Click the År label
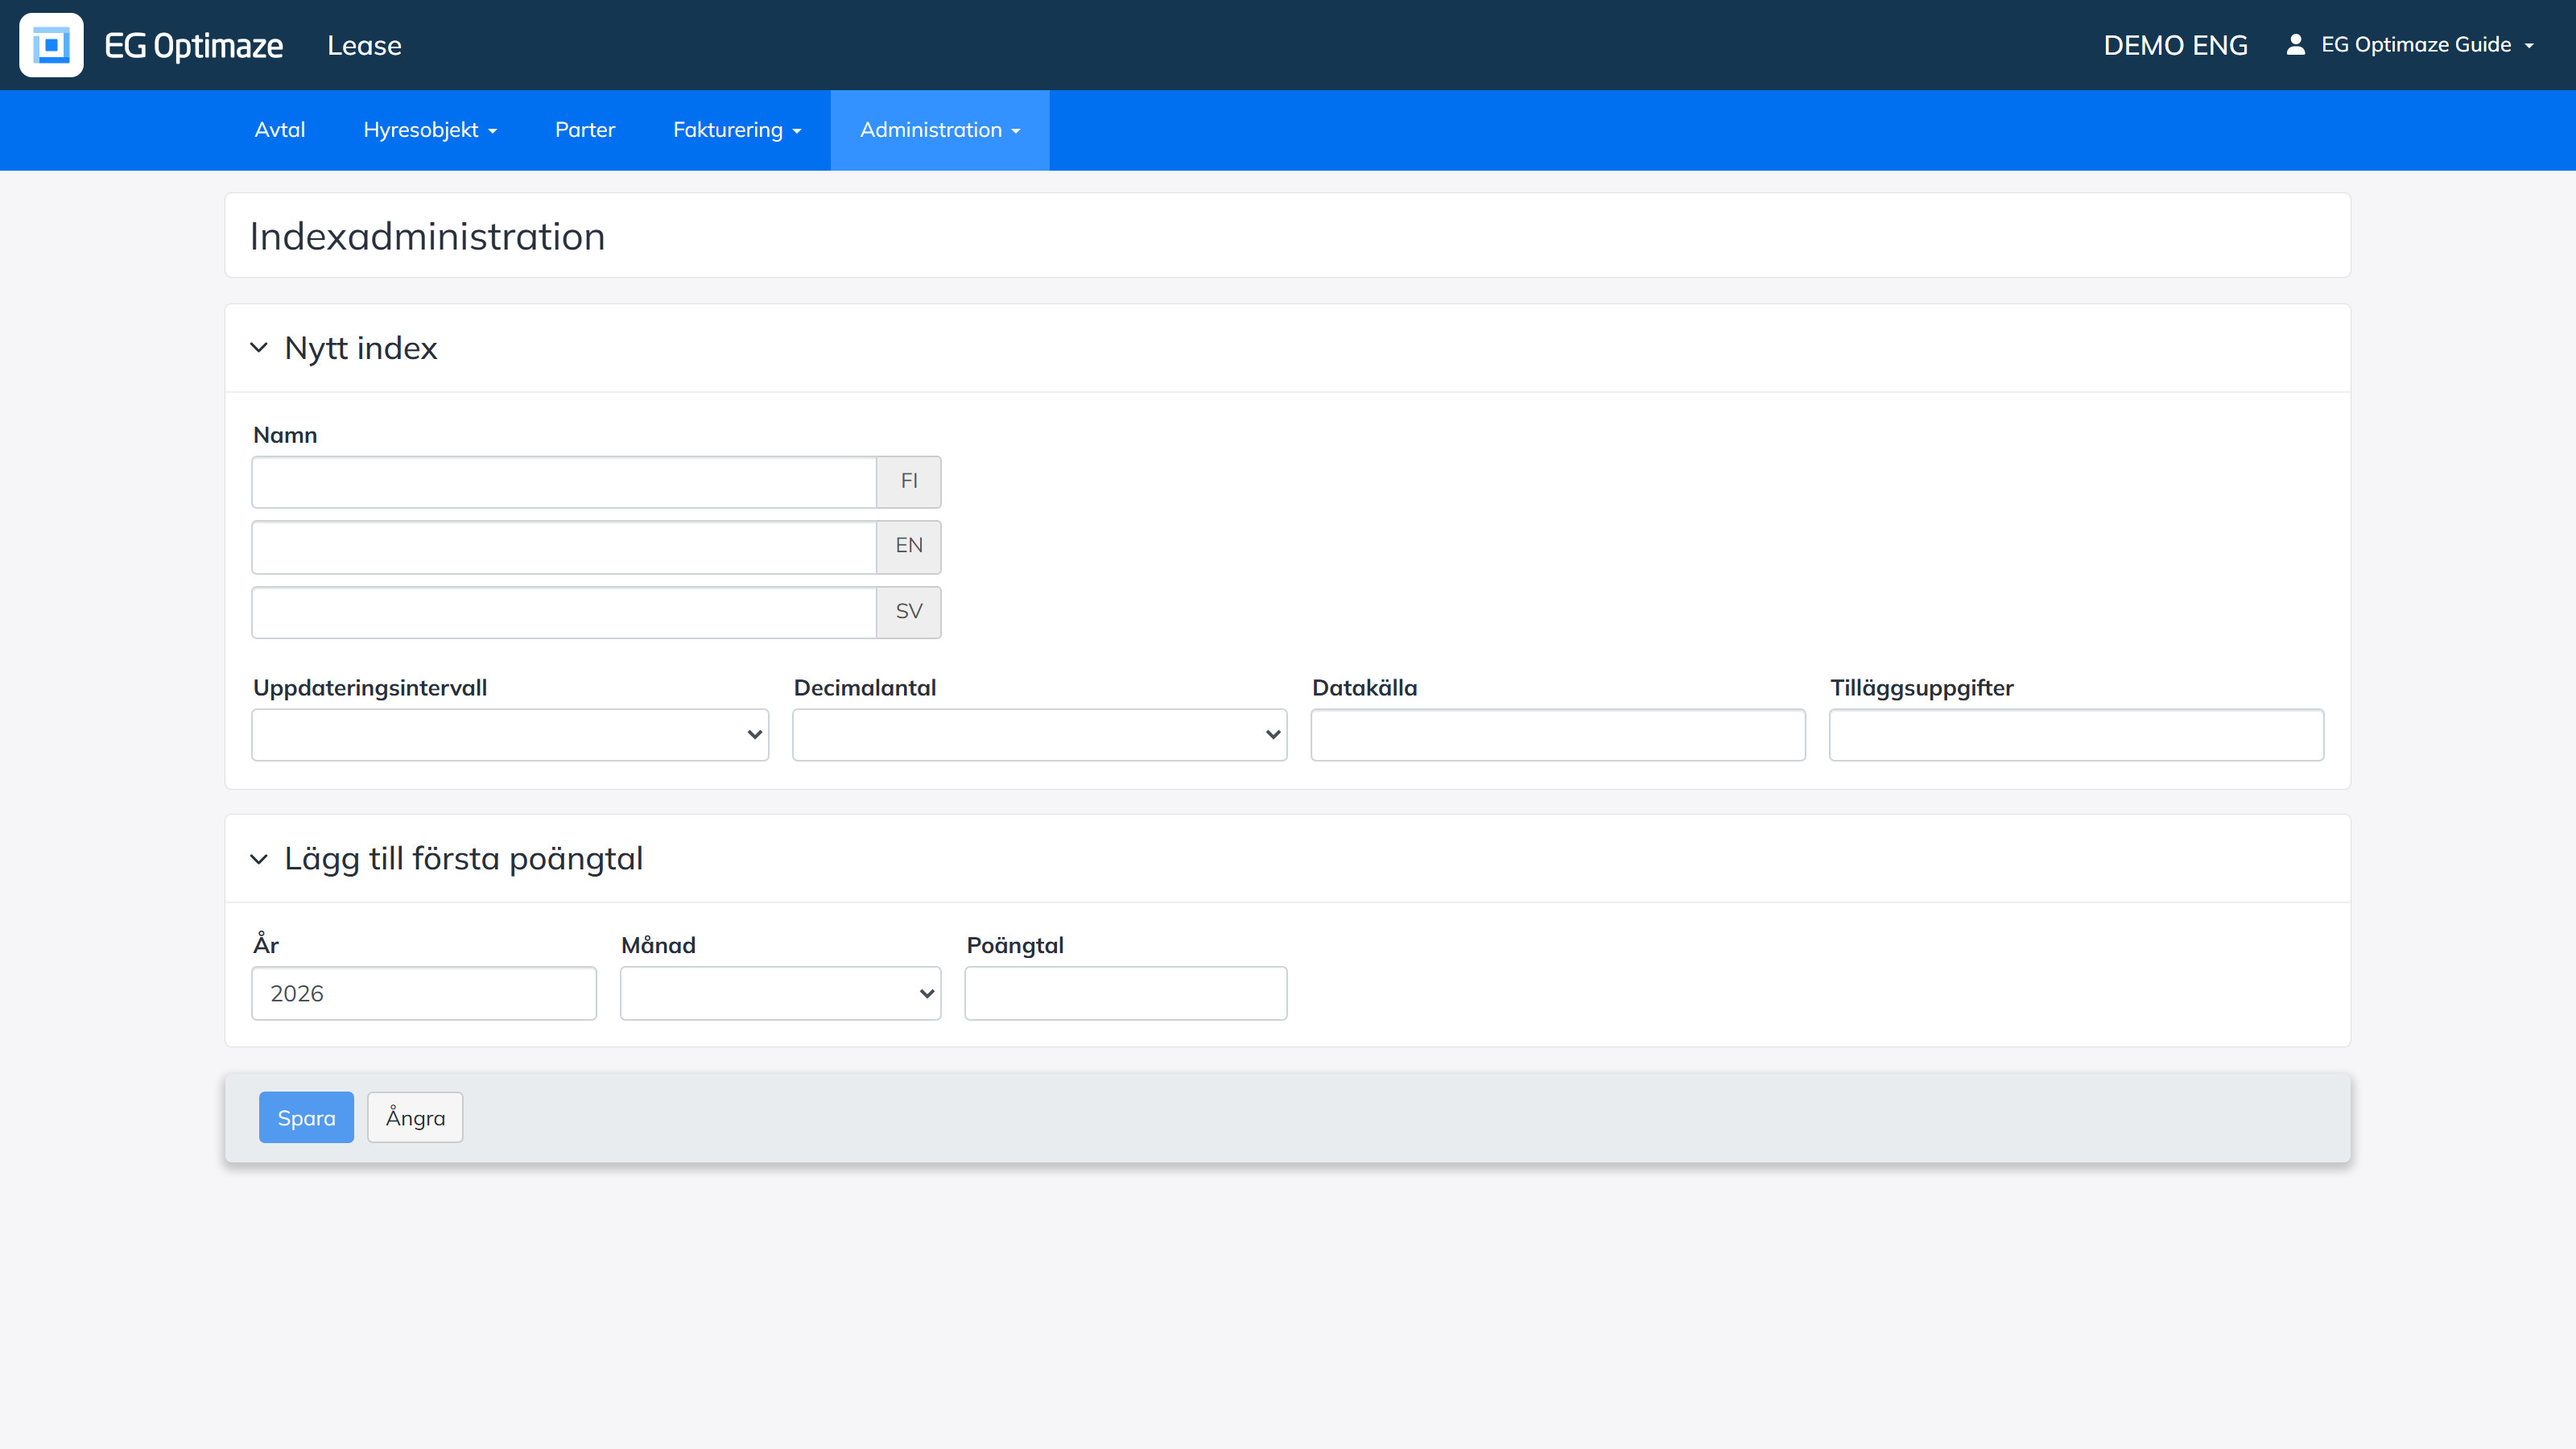Screen dimensions: 2576x1449 (x=266, y=944)
